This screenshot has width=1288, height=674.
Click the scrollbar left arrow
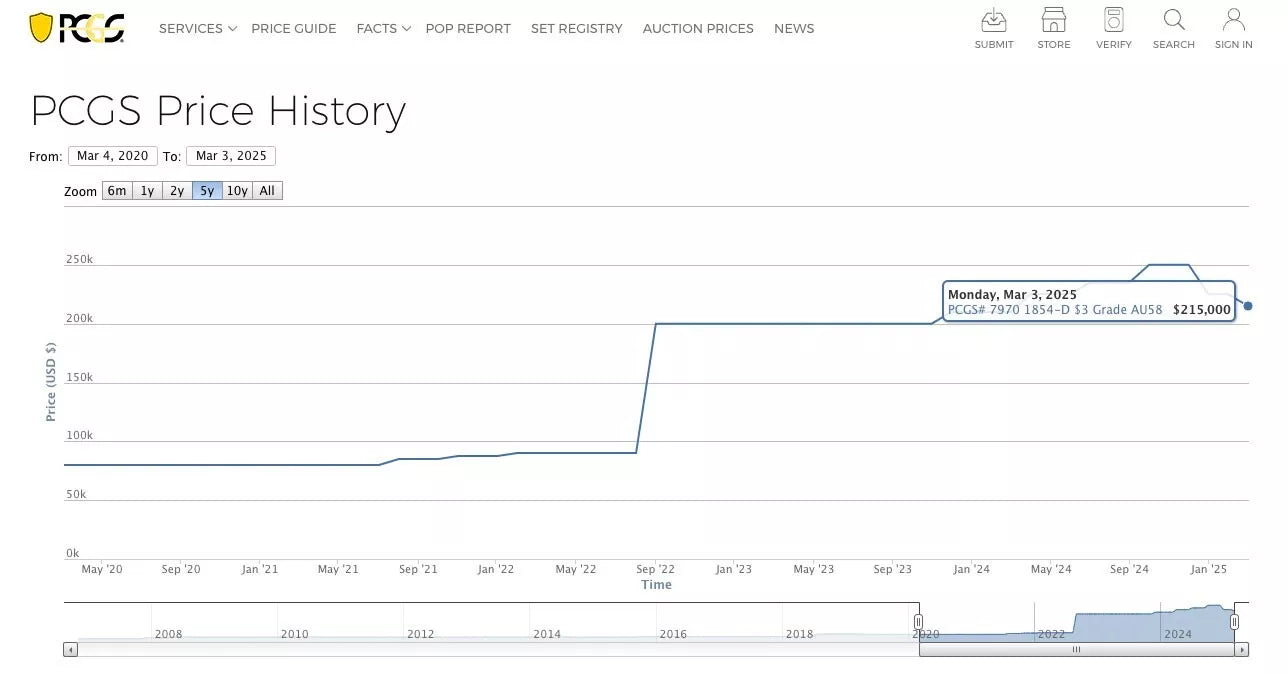(x=70, y=650)
